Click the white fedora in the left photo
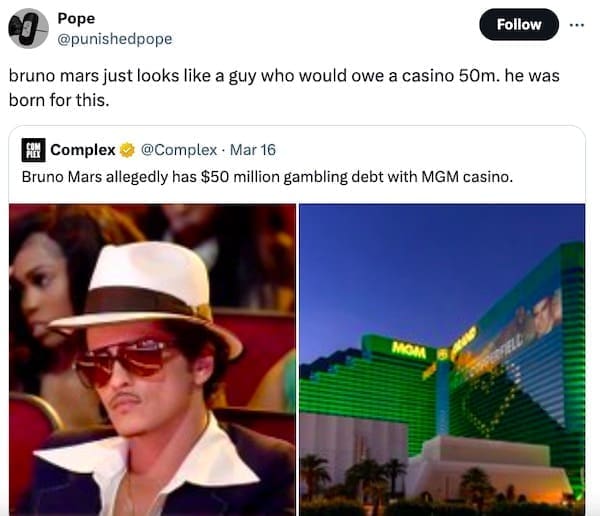 click(x=147, y=294)
